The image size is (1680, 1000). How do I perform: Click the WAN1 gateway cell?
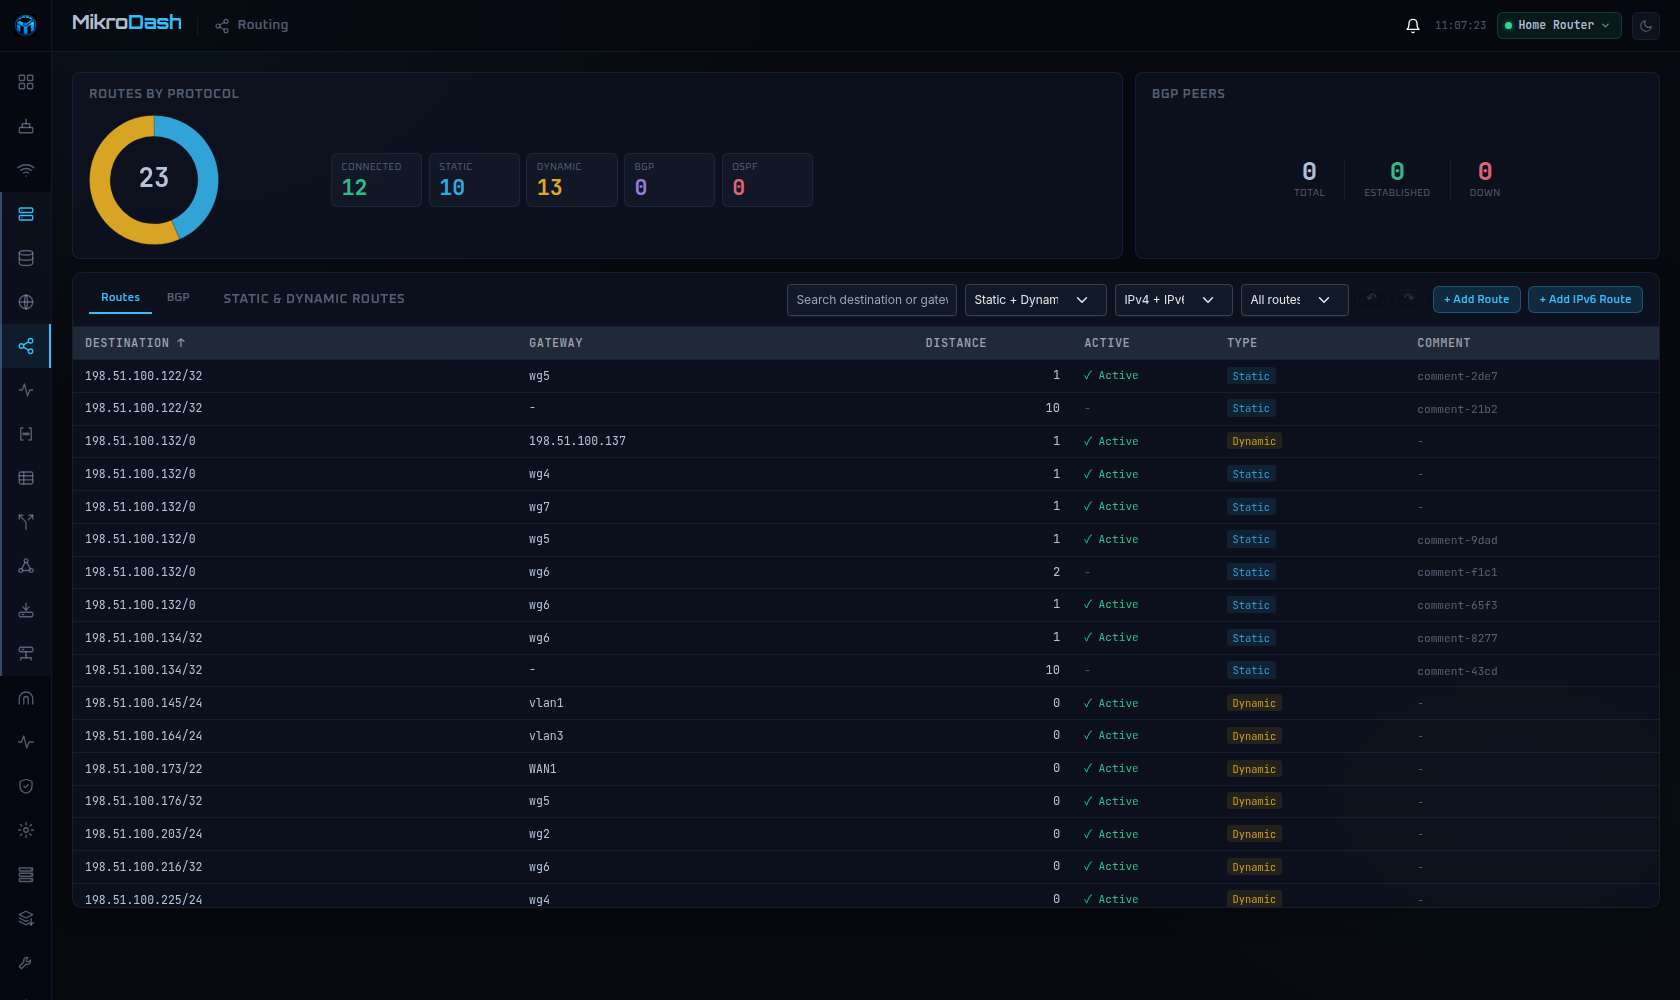[542, 769]
